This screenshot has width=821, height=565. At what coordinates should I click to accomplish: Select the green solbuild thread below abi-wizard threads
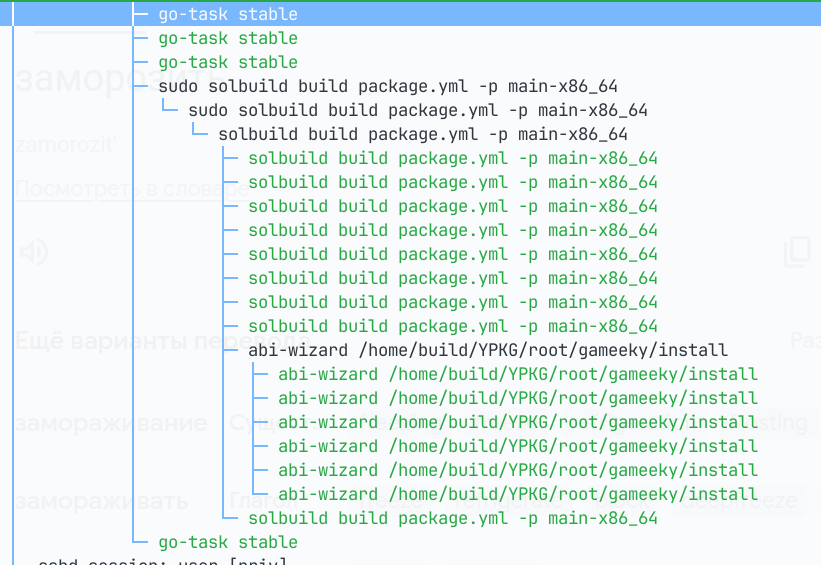pos(452,518)
